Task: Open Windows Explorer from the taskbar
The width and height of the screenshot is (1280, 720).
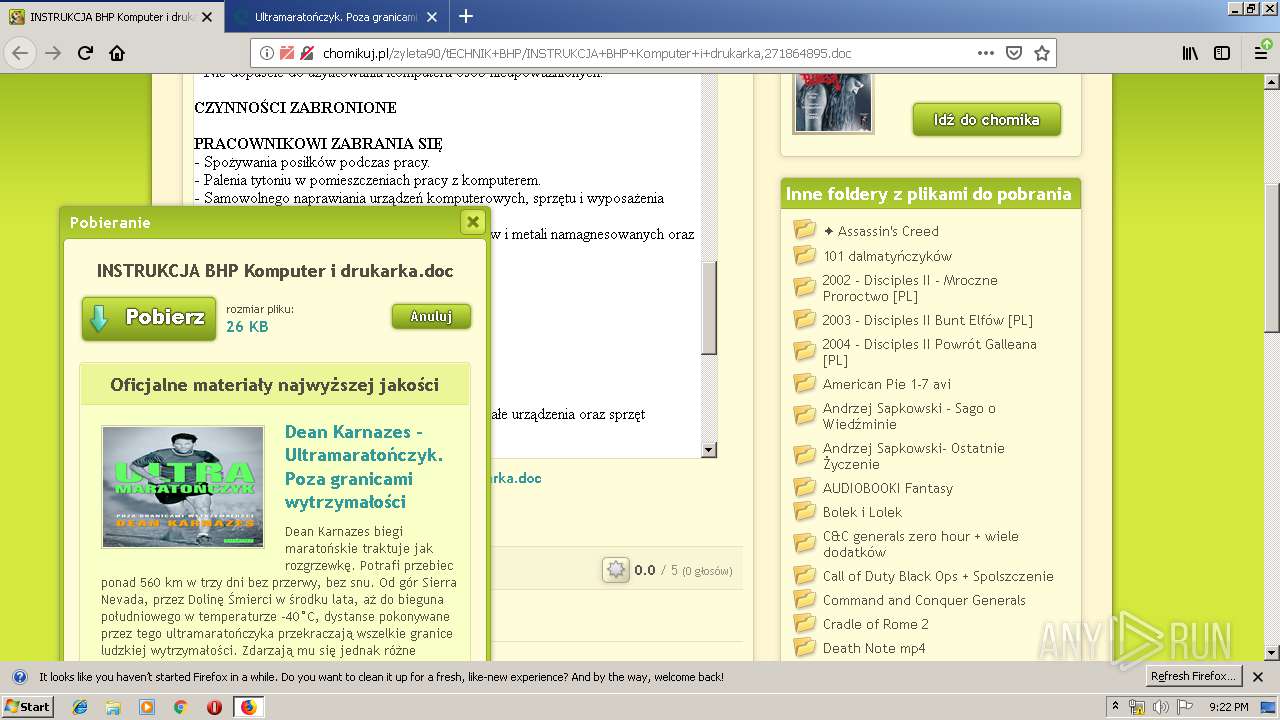Action: [113, 707]
